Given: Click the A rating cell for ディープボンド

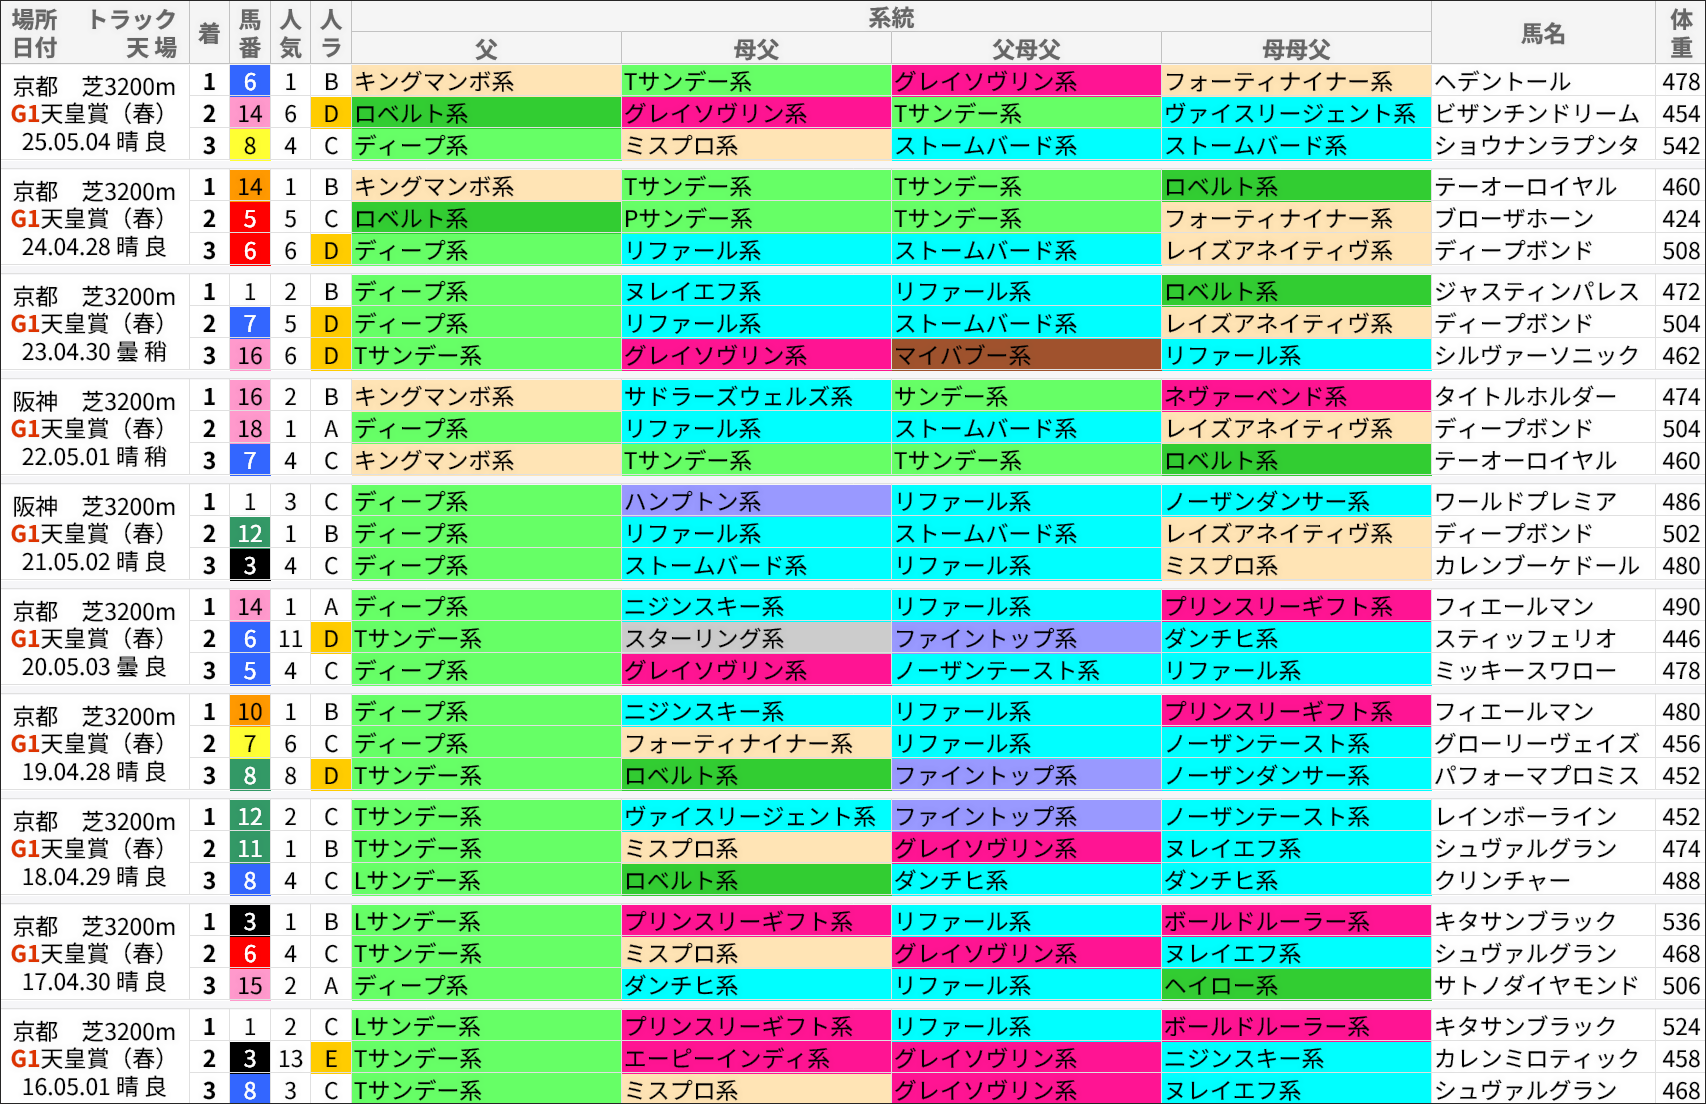Looking at the screenshot, I should coord(331,429).
